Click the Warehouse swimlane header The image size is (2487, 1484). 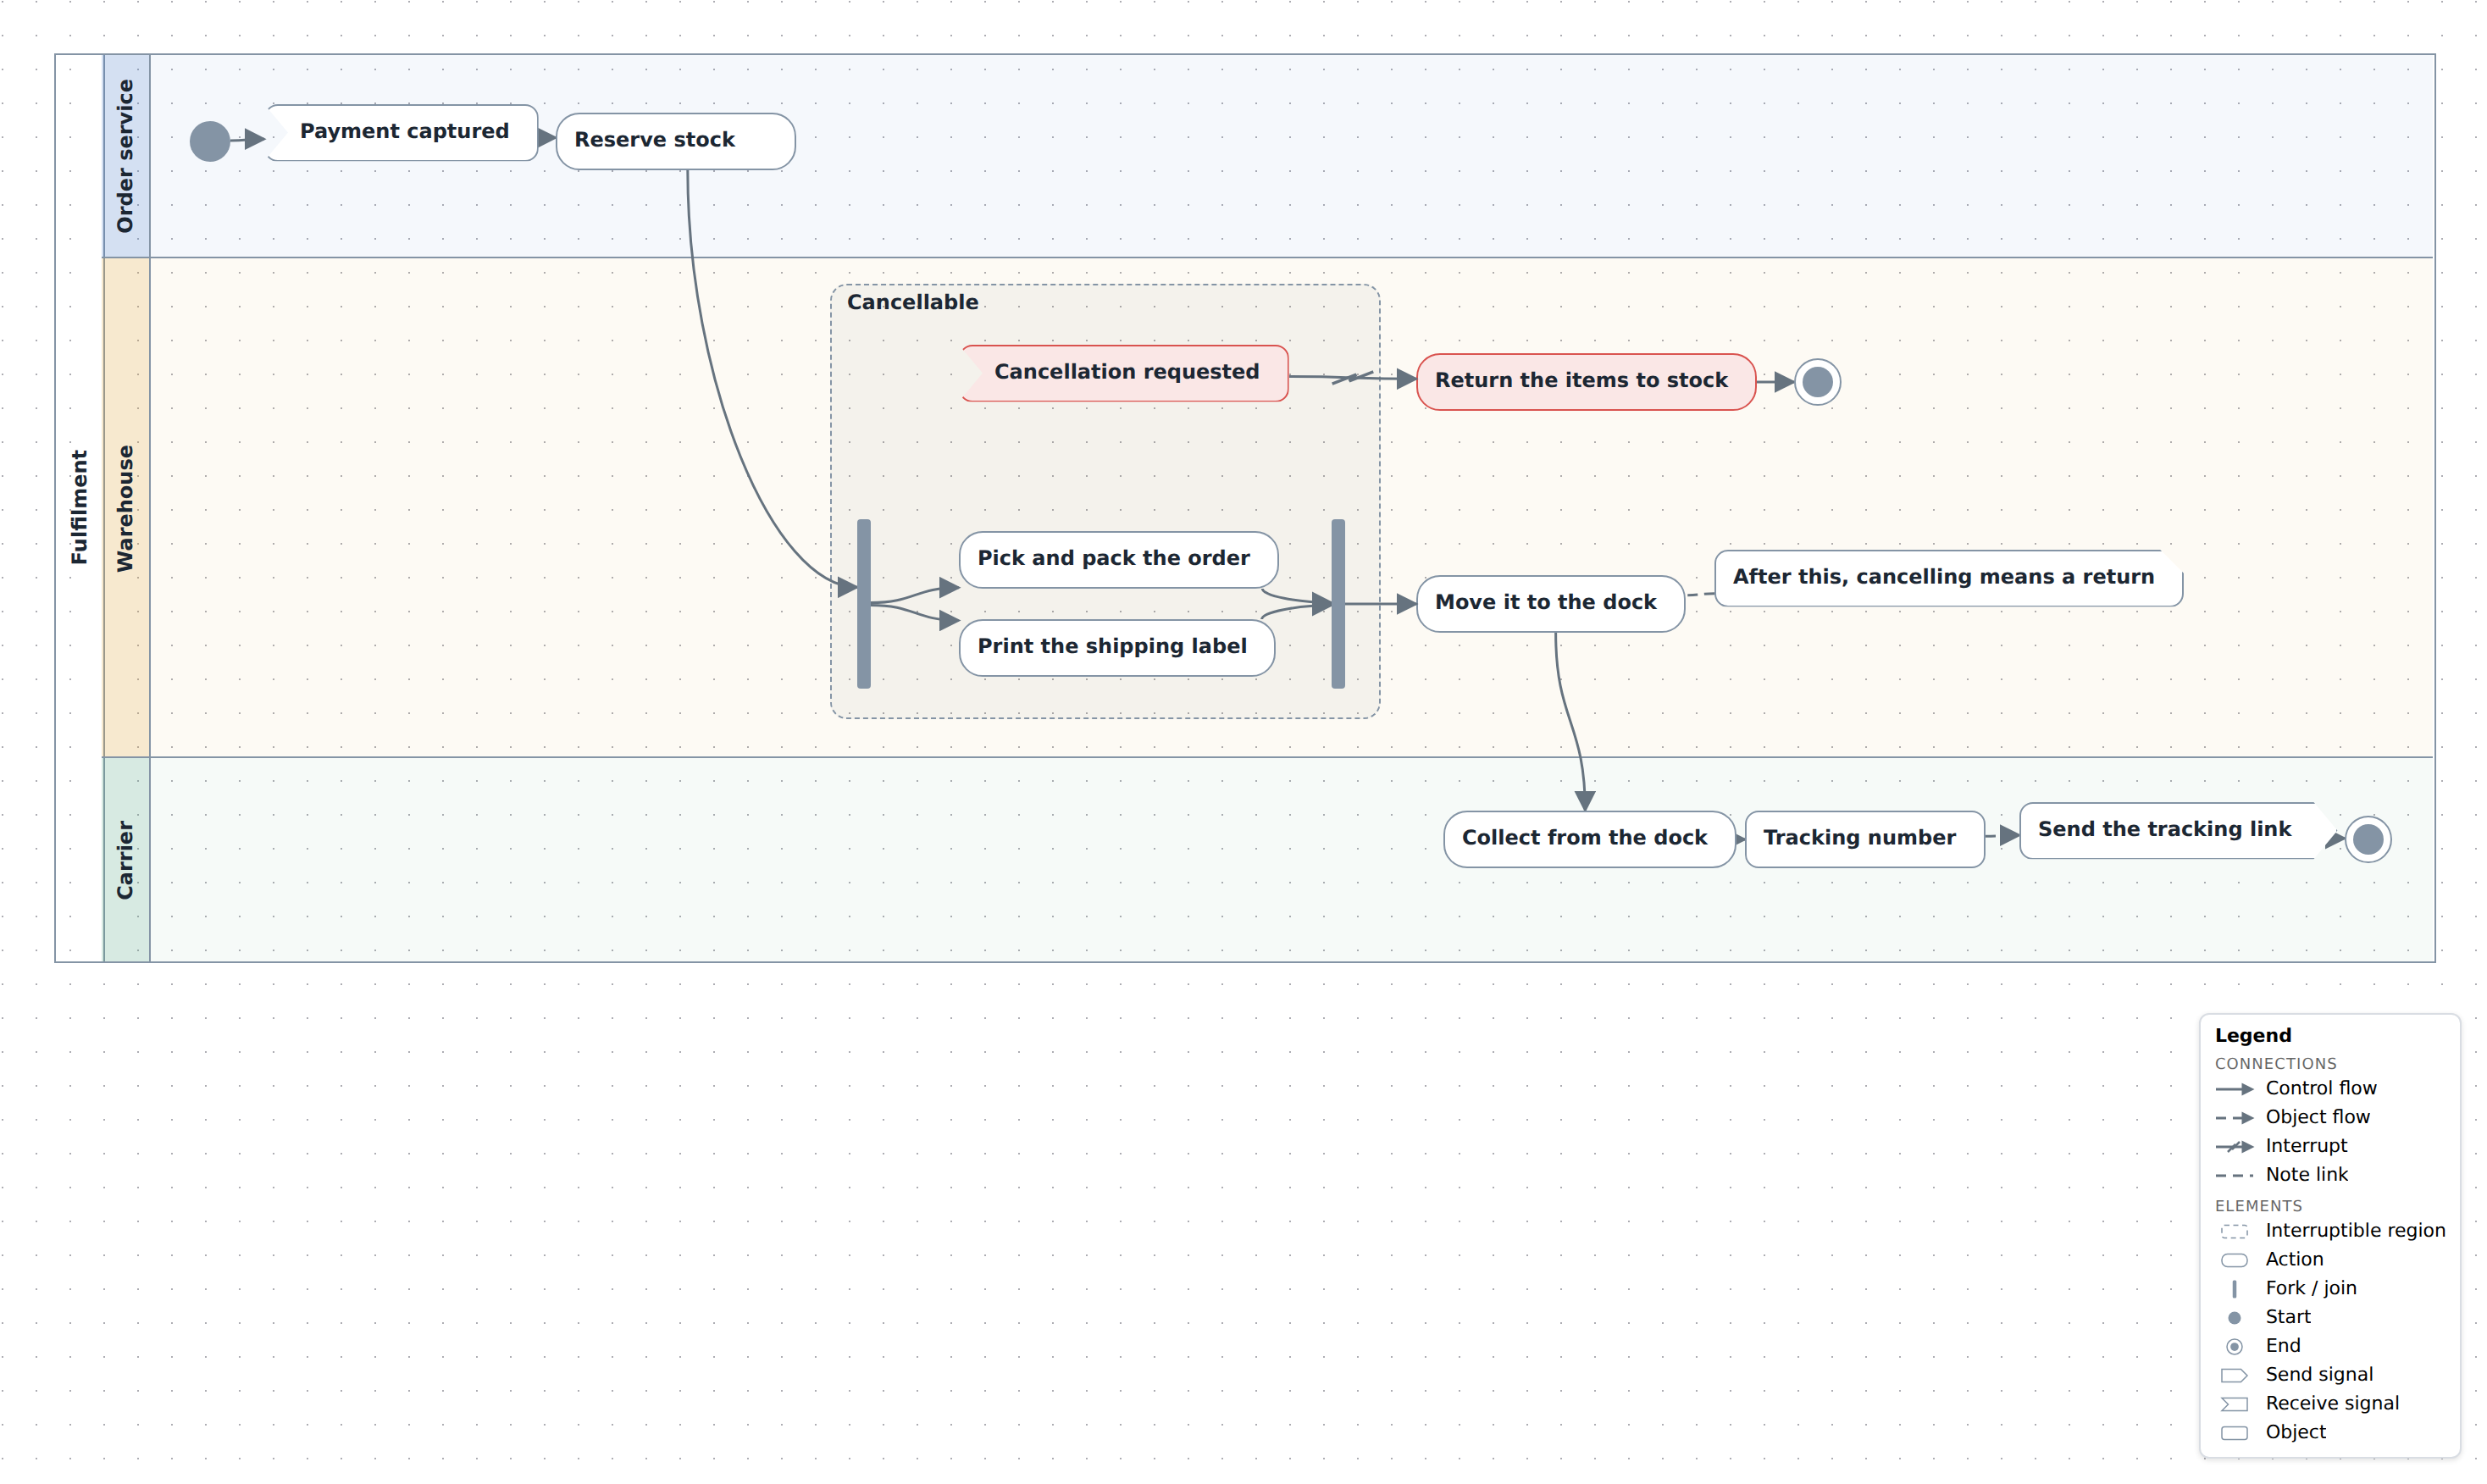tap(126, 508)
